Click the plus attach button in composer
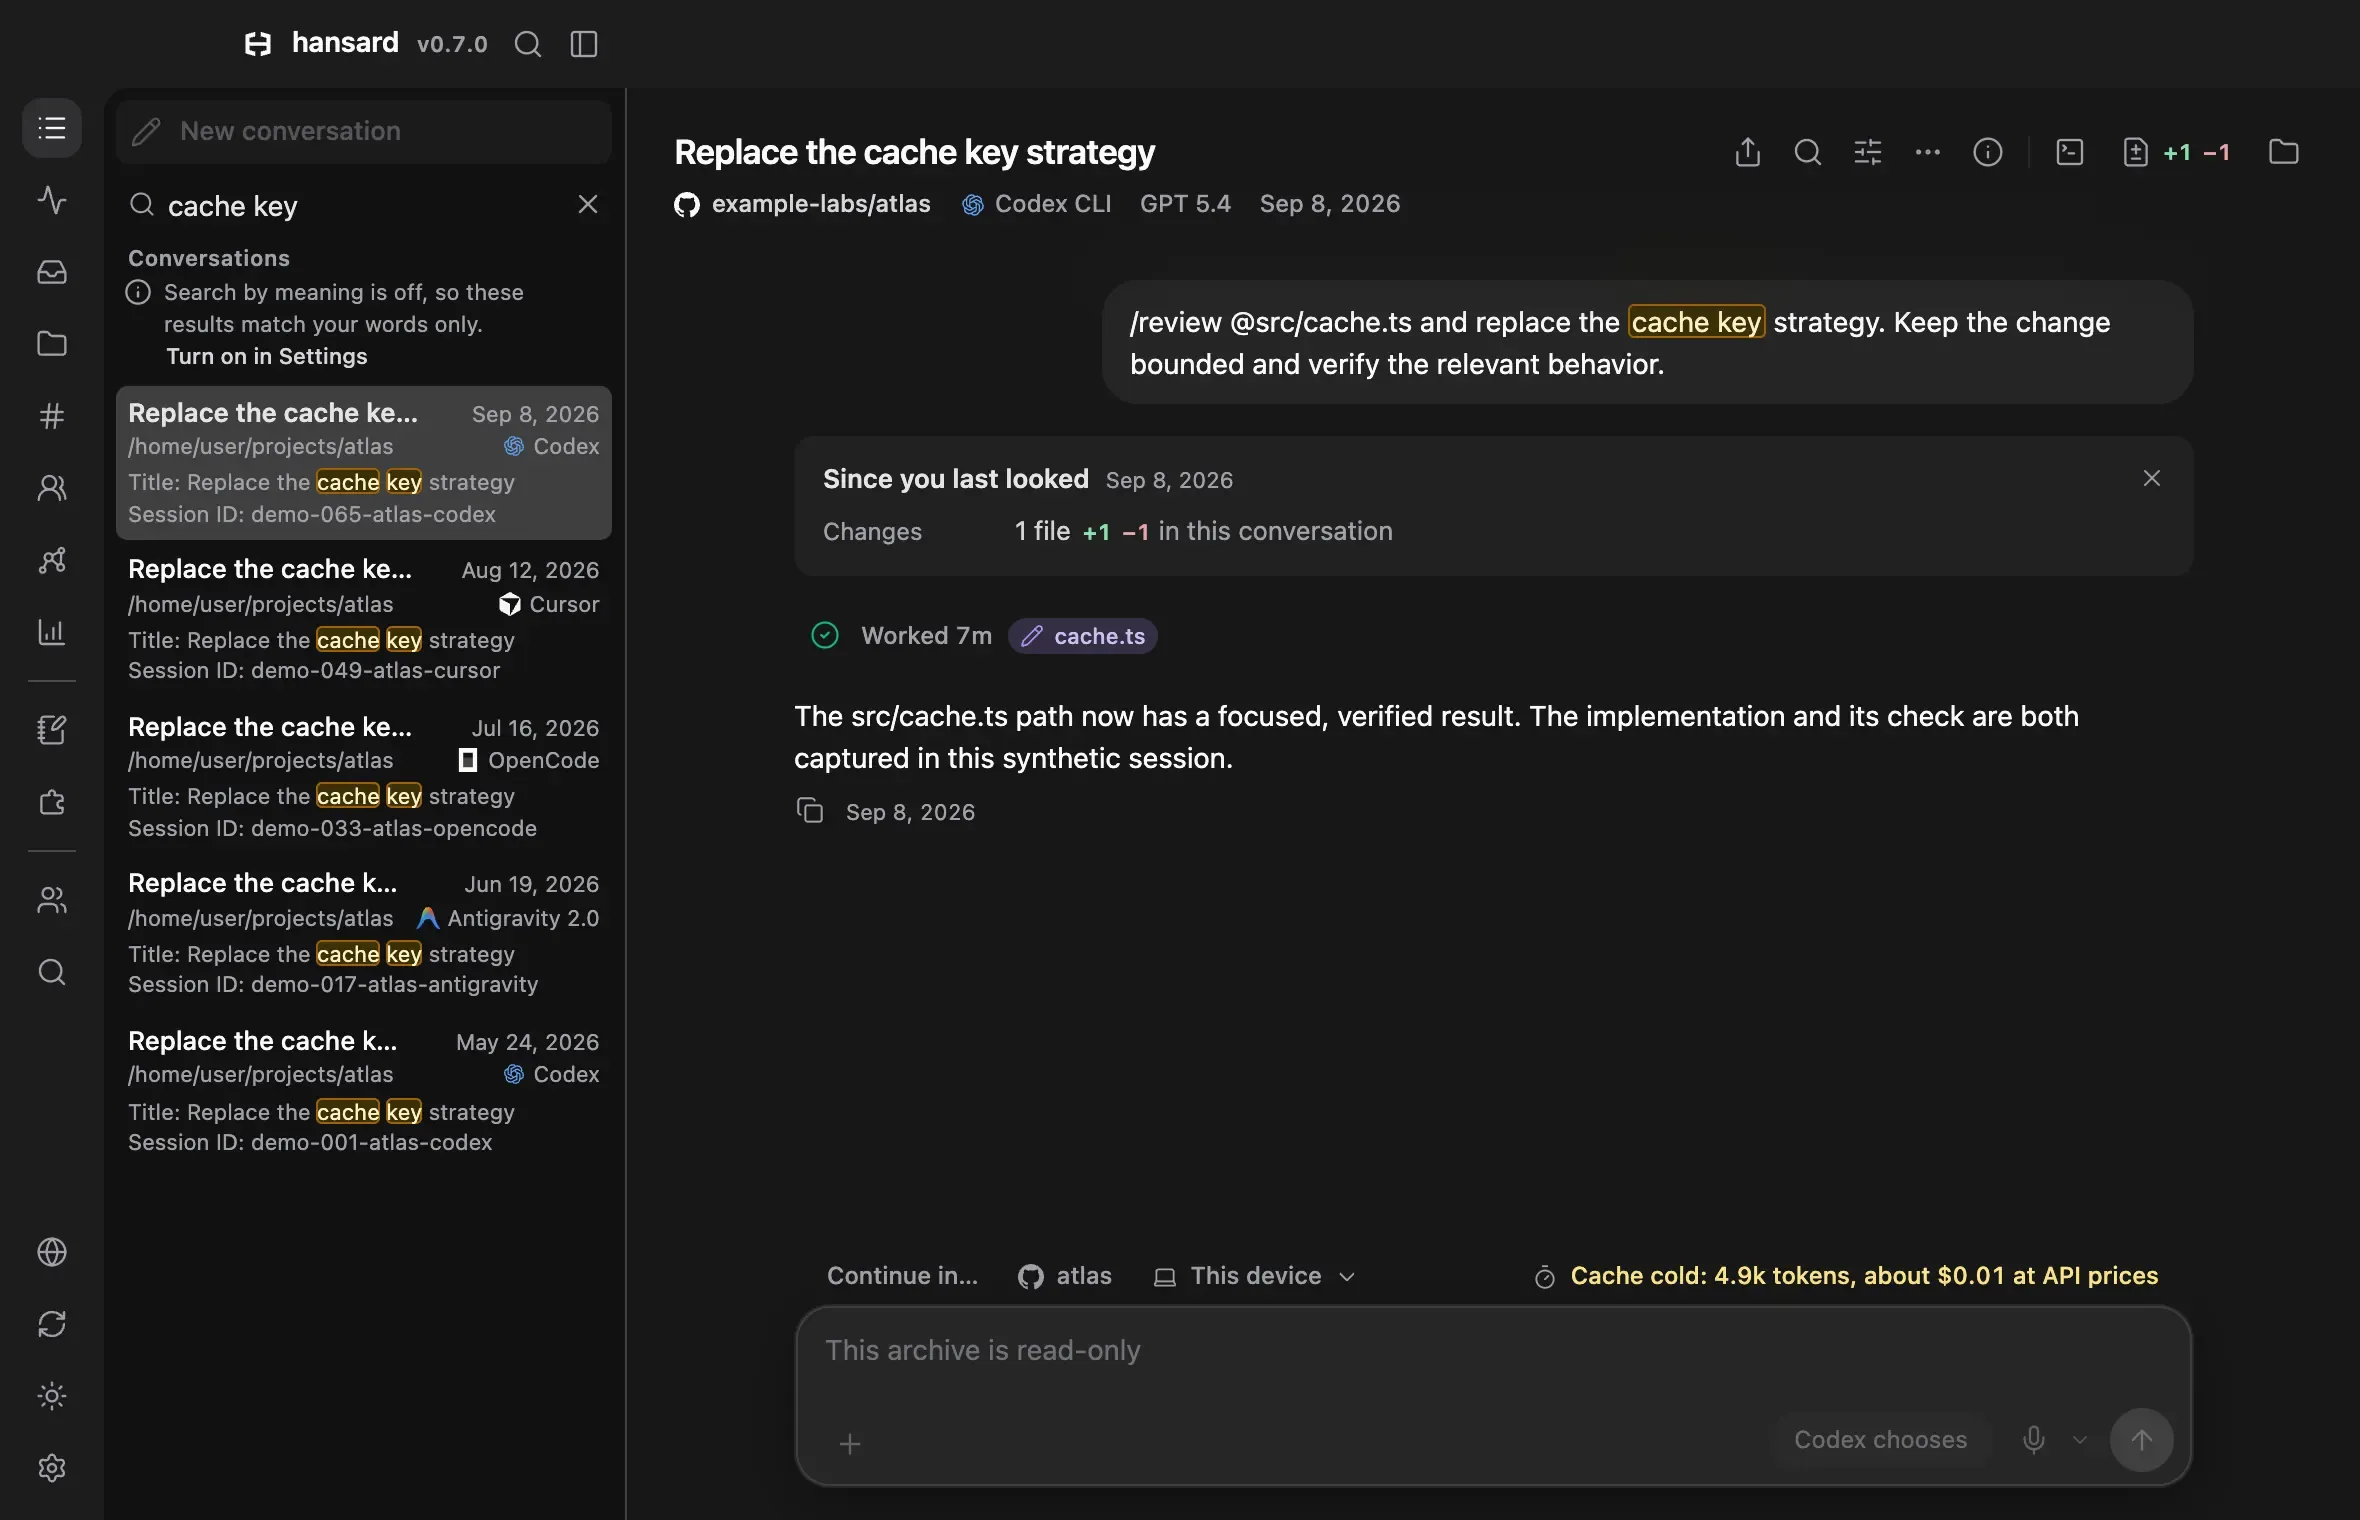 pos(850,1444)
